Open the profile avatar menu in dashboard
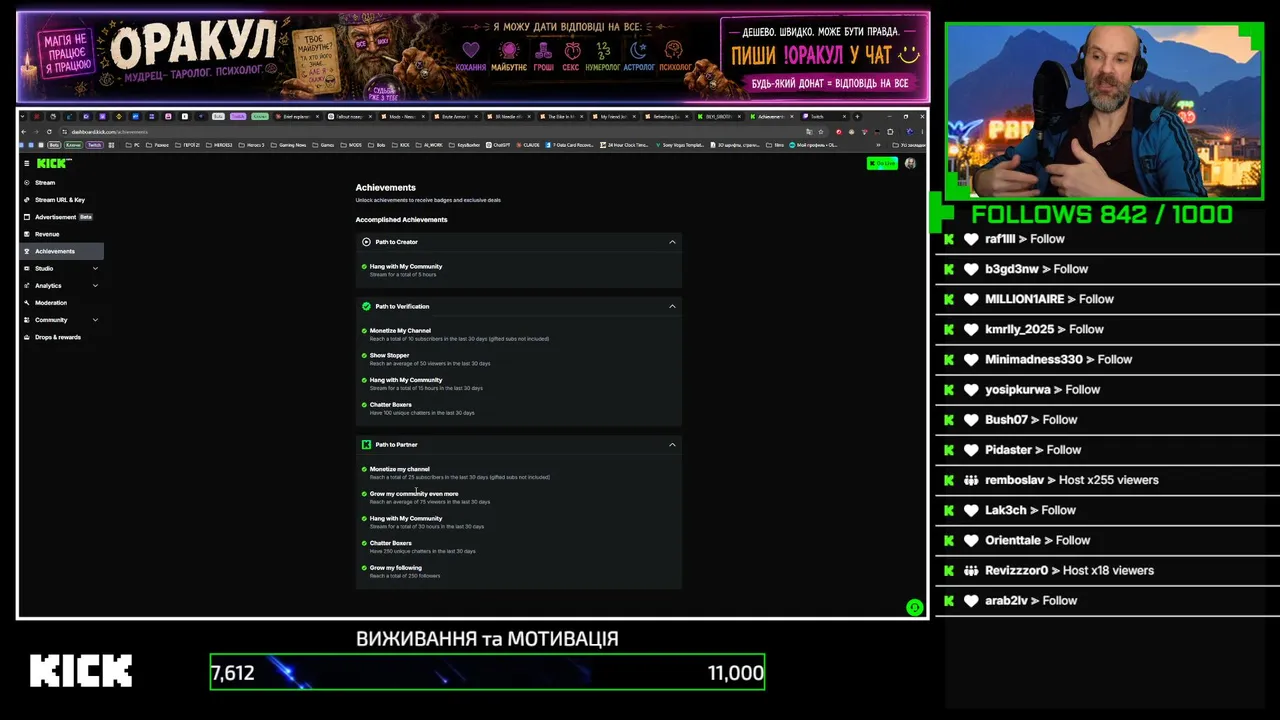The width and height of the screenshot is (1280, 720). (910, 163)
